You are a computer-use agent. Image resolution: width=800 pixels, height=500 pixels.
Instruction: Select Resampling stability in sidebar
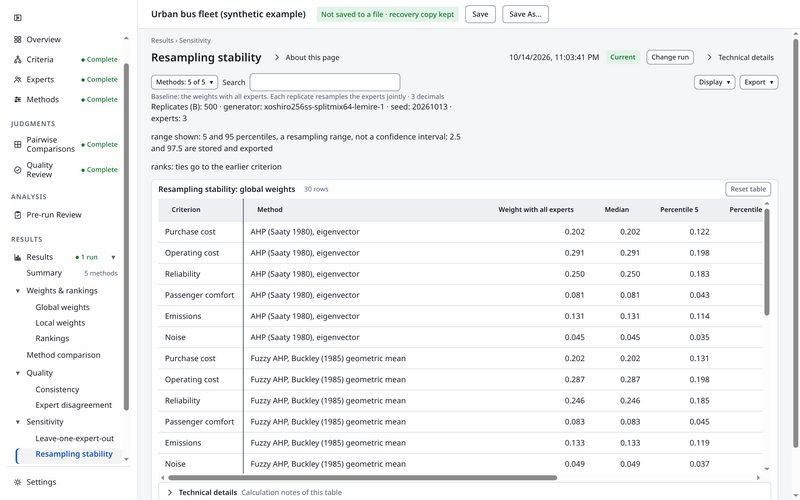coord(74,454)
